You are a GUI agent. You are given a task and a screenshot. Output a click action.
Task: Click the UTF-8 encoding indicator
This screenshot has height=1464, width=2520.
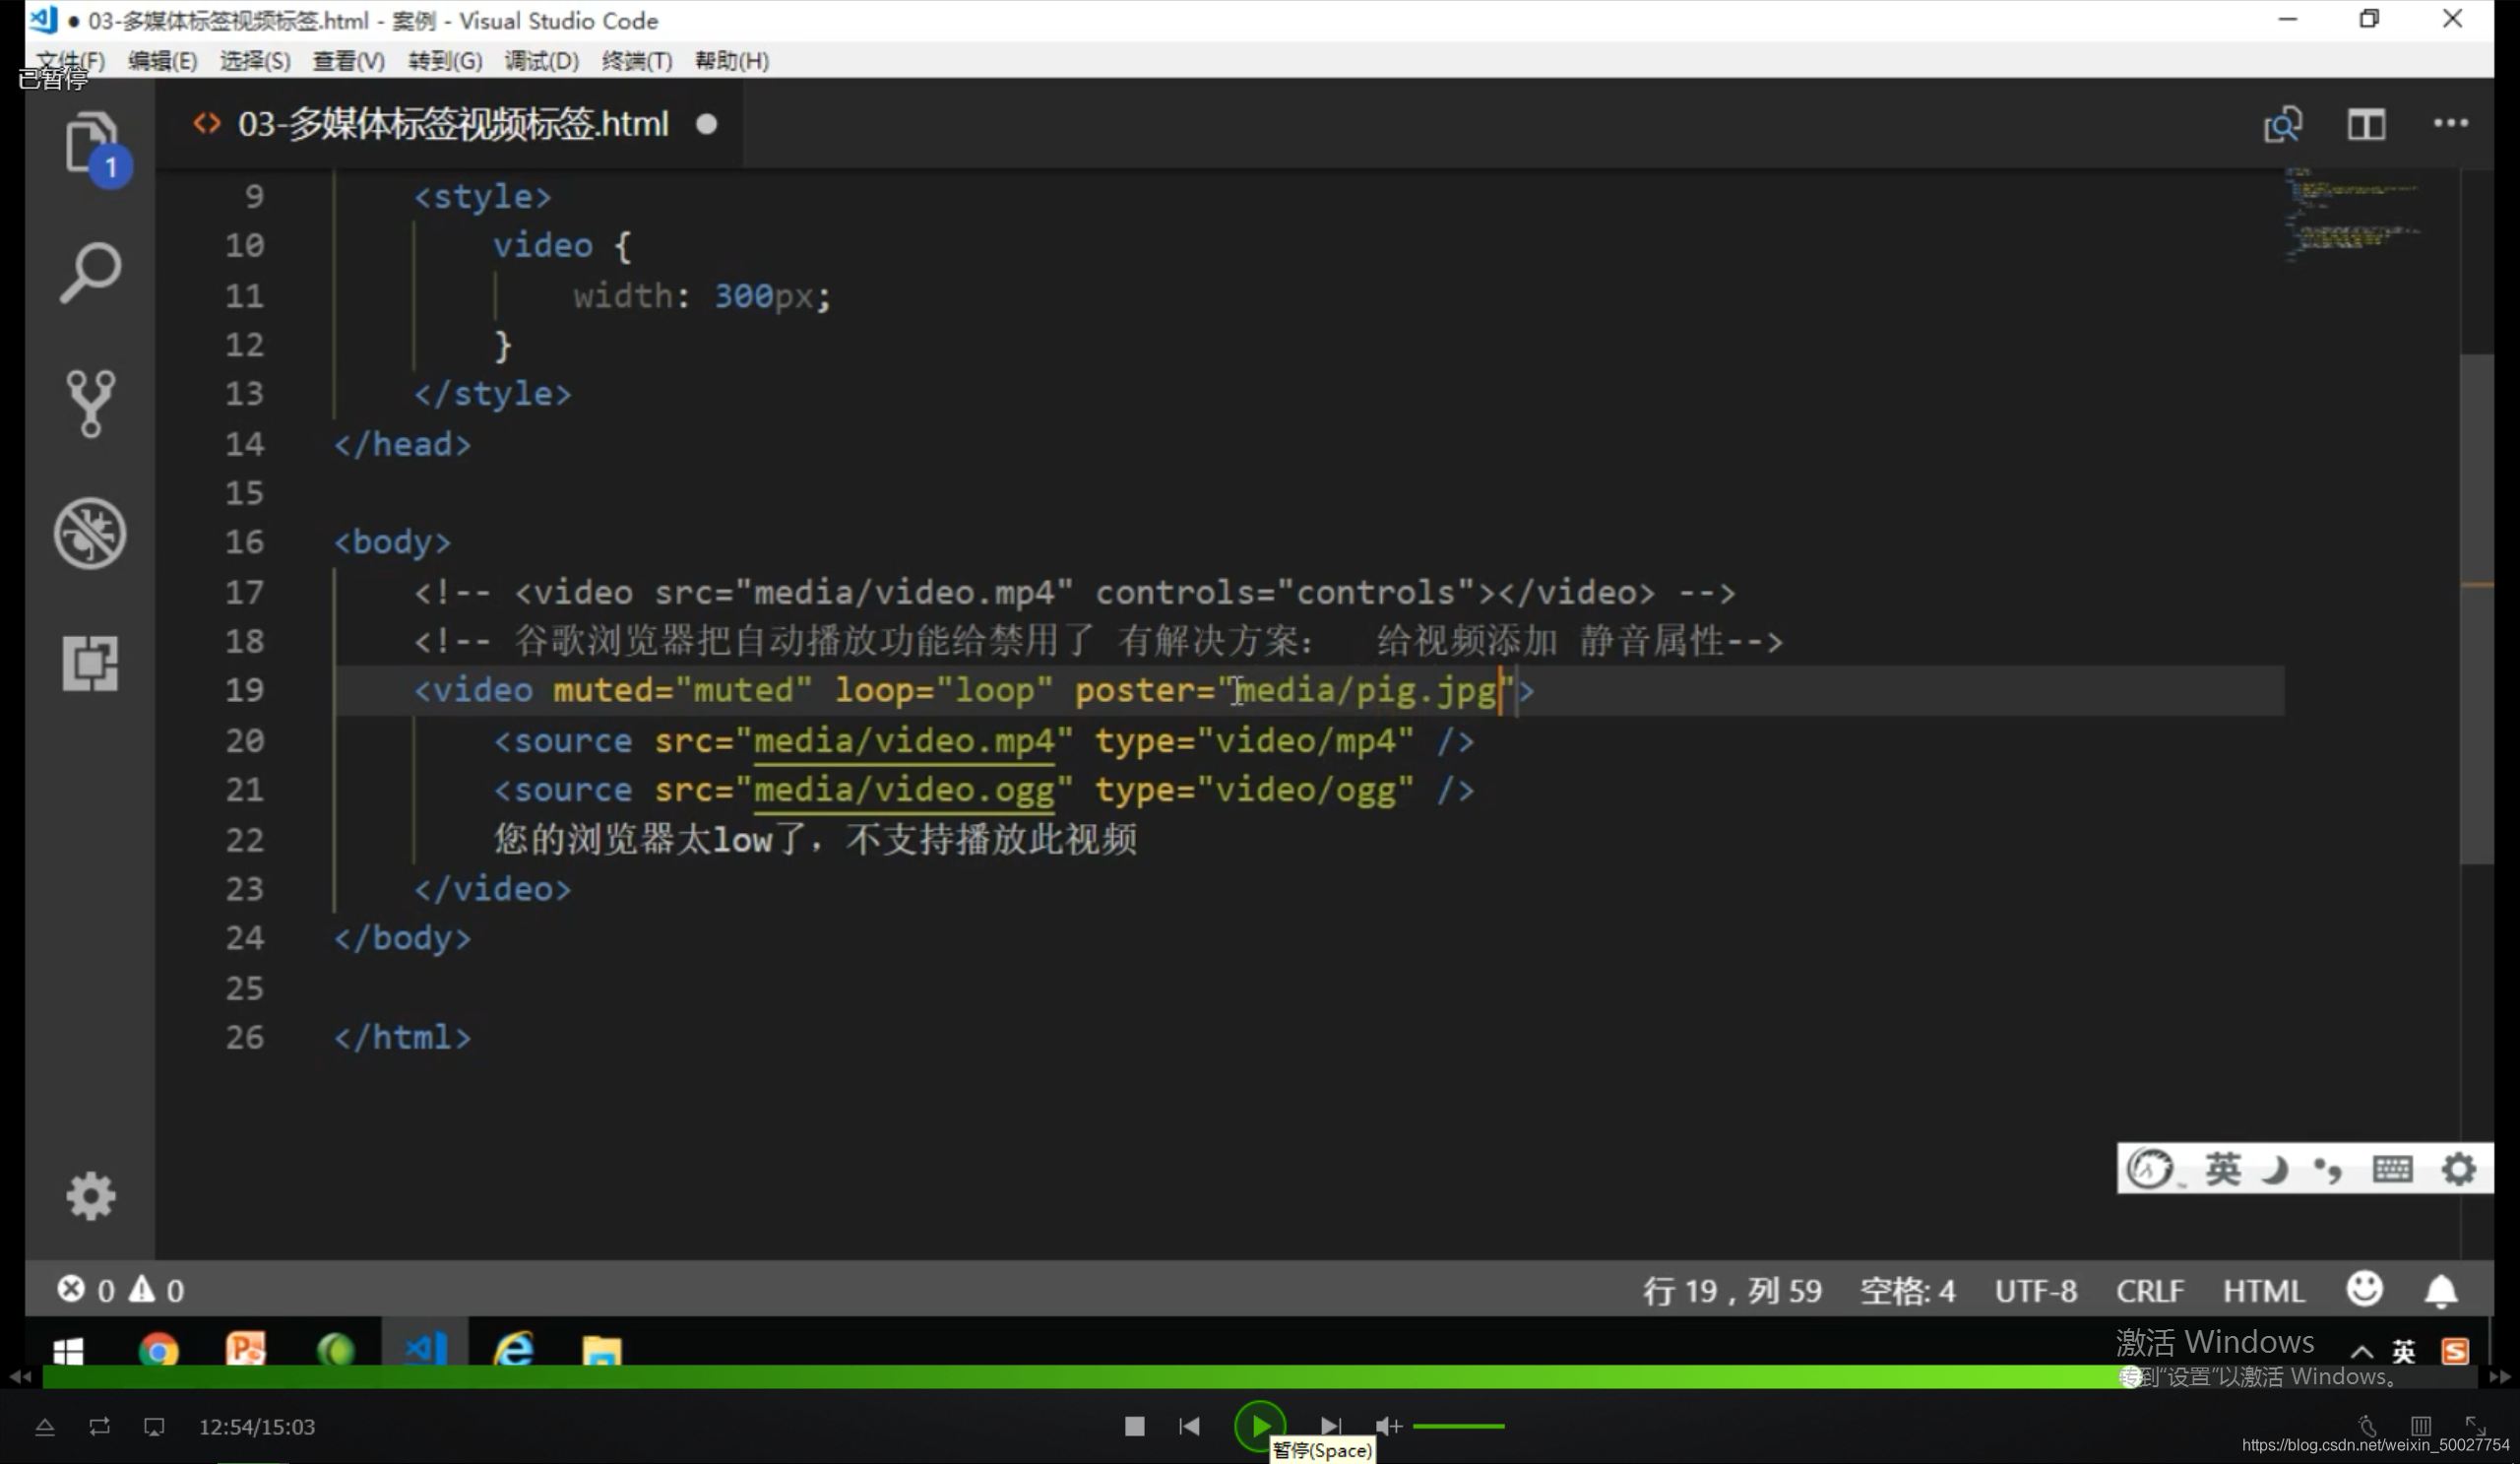(x=2036, y=1290)
